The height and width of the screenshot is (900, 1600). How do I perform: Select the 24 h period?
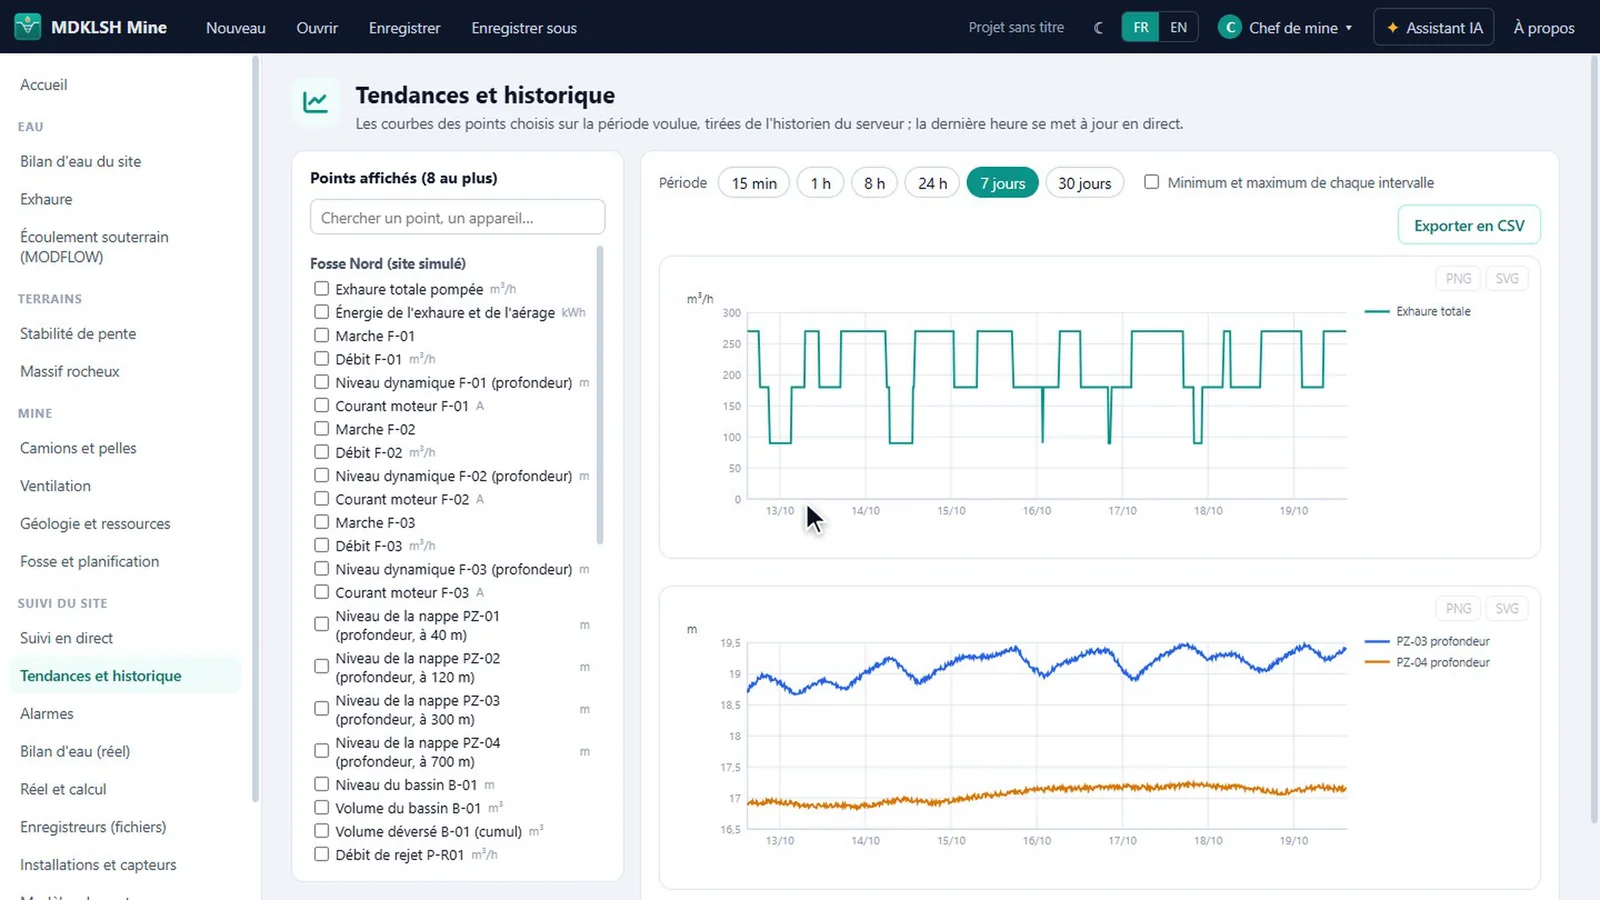coord(933,183)
